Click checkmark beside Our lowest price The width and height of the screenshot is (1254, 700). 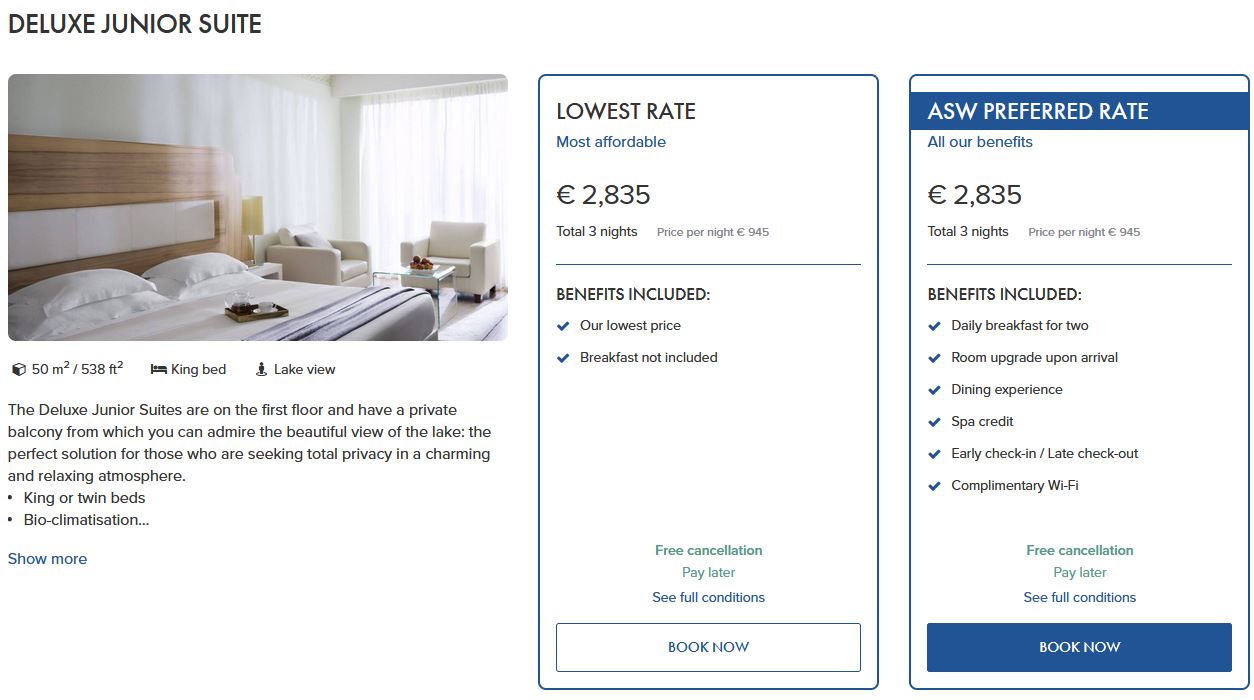pyautogui.click(x=563, y=326)
